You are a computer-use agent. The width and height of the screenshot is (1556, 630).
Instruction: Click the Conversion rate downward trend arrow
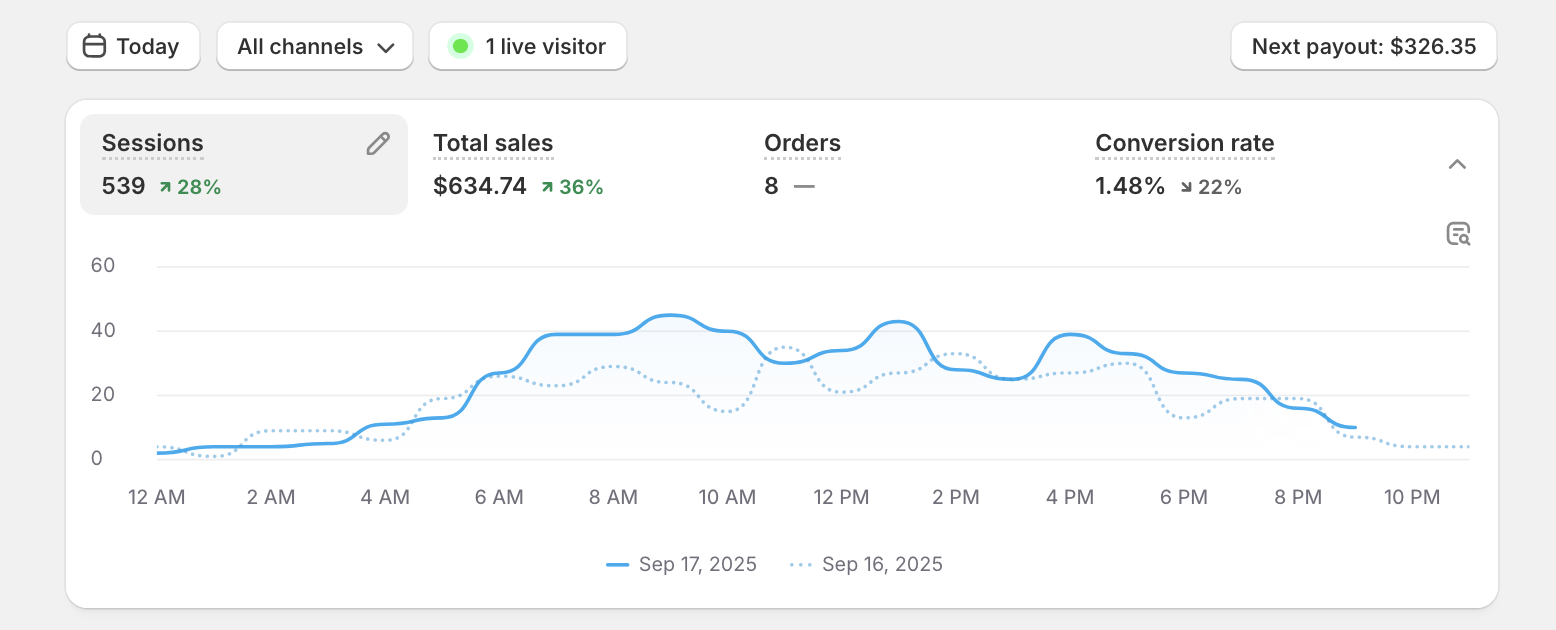[x=1186, y=187]
